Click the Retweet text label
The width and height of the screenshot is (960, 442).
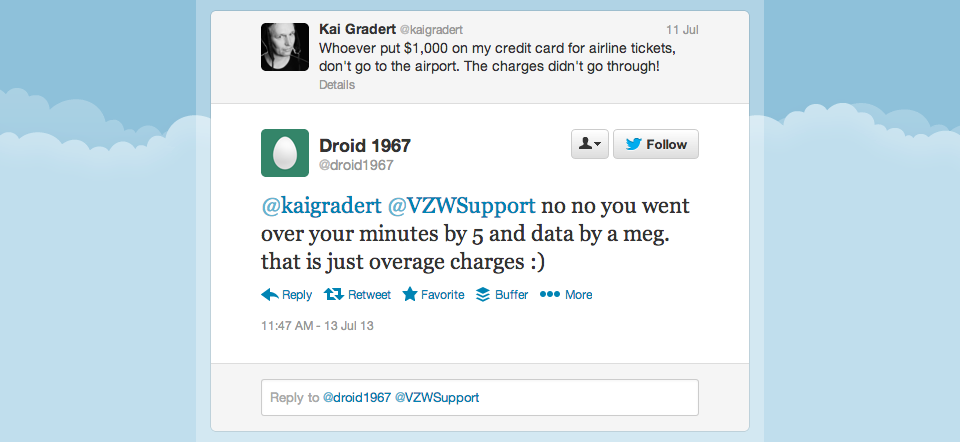coord(369,295)
